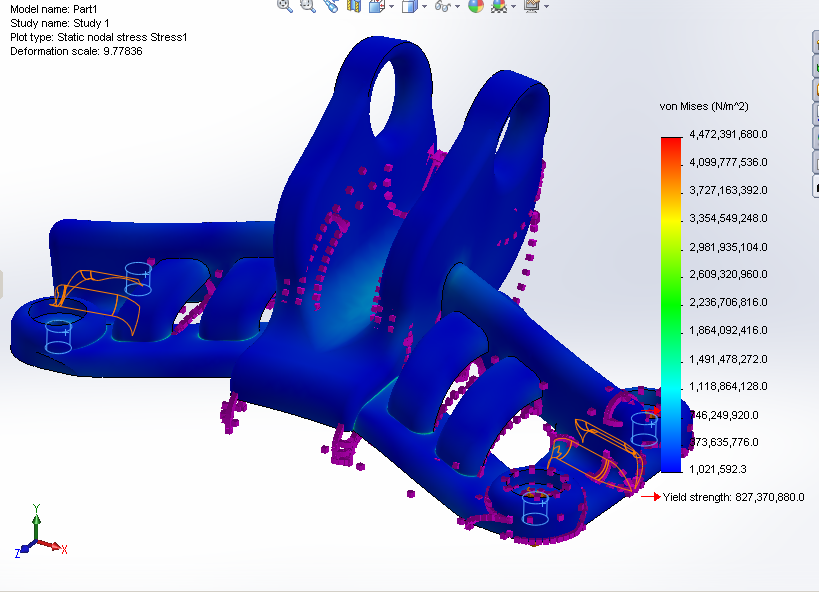This screenshot has width=819, height=592.
Task: Expand the View Settings dropdown arrow
Action: point(546,8)
